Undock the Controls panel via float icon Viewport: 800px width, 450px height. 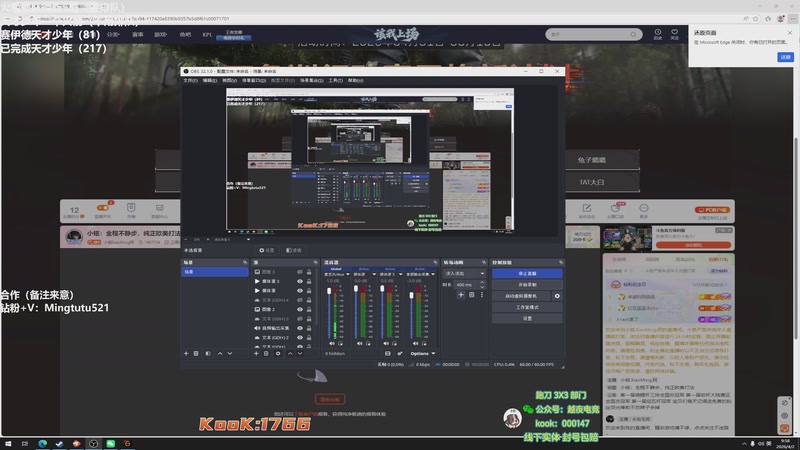point(561,262)
